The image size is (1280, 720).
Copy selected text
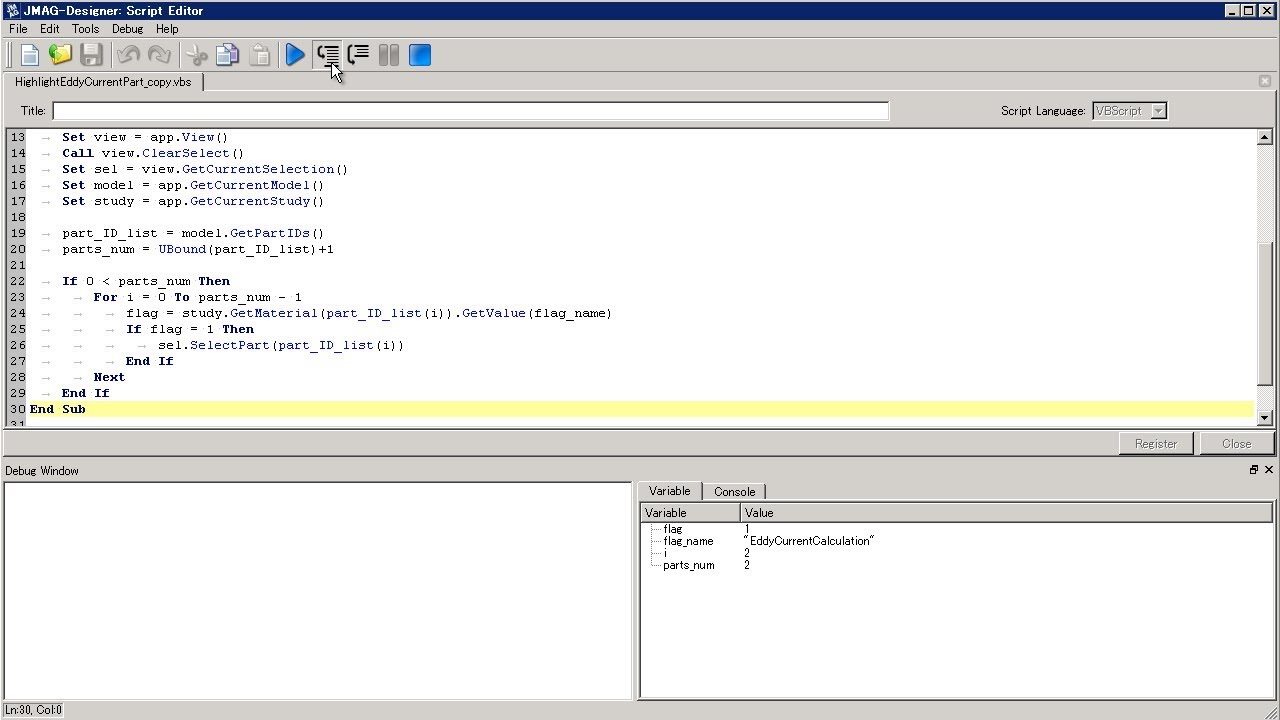[228, 55]
